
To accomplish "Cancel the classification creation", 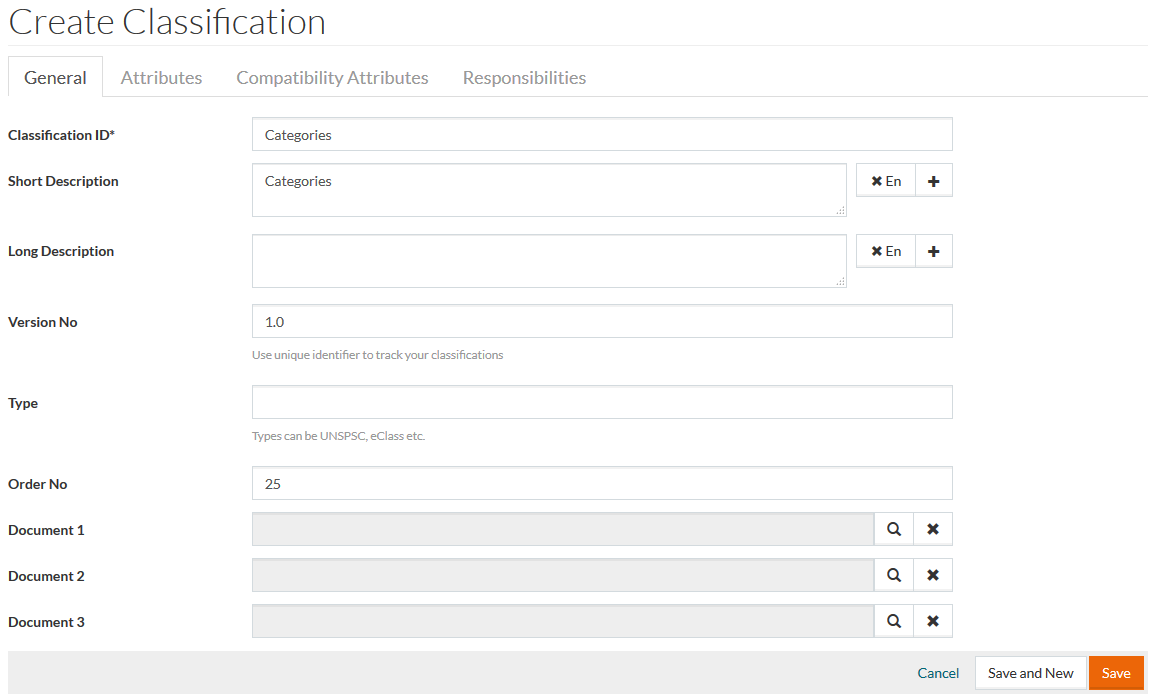I will (938, 673).
